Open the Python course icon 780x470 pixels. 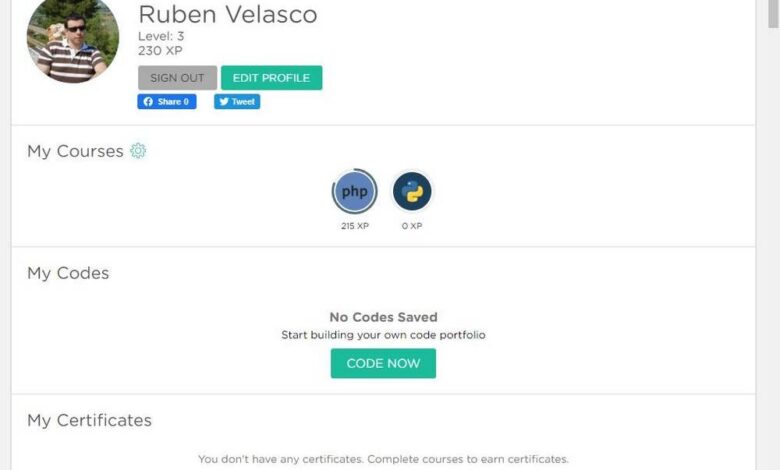412,191
